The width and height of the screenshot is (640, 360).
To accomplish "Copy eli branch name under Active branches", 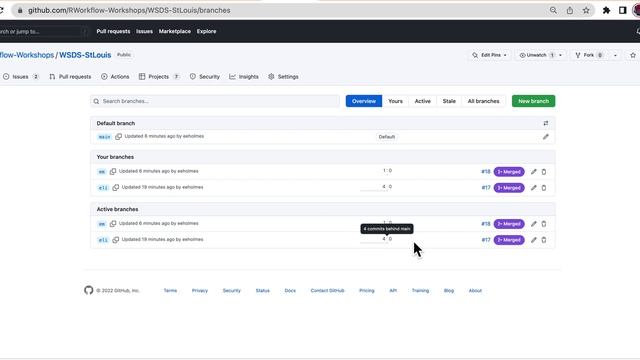I will tap(116, 240).
